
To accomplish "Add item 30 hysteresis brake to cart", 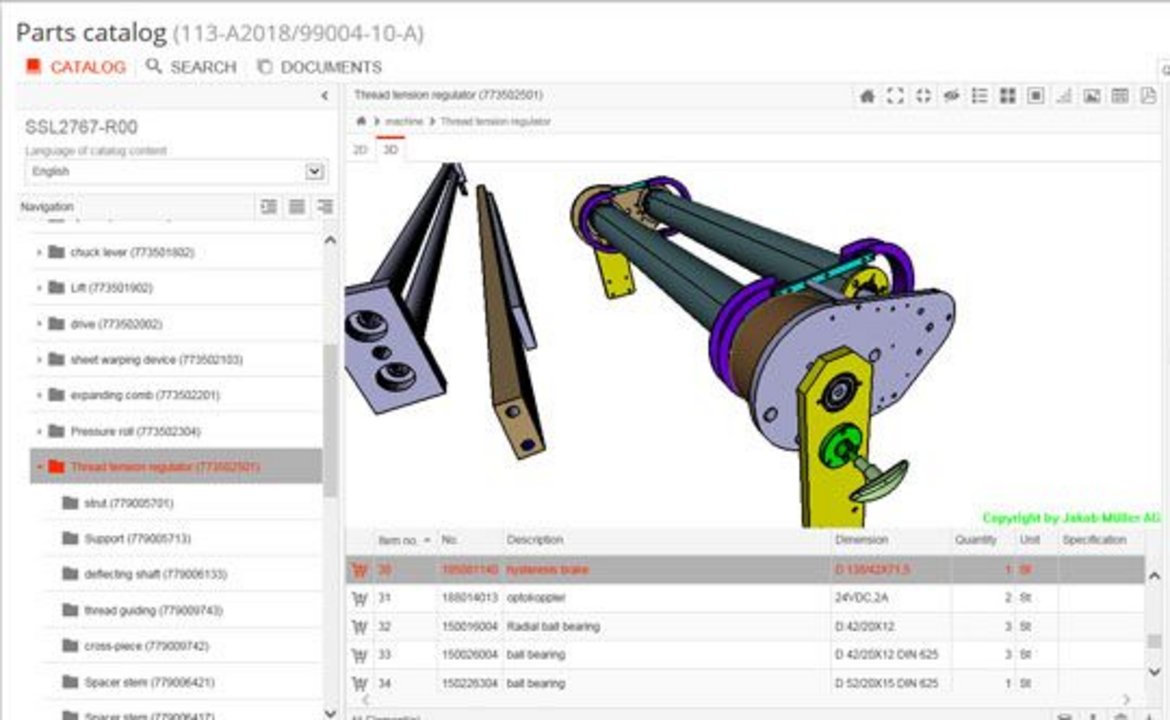I will pos(359,570).
